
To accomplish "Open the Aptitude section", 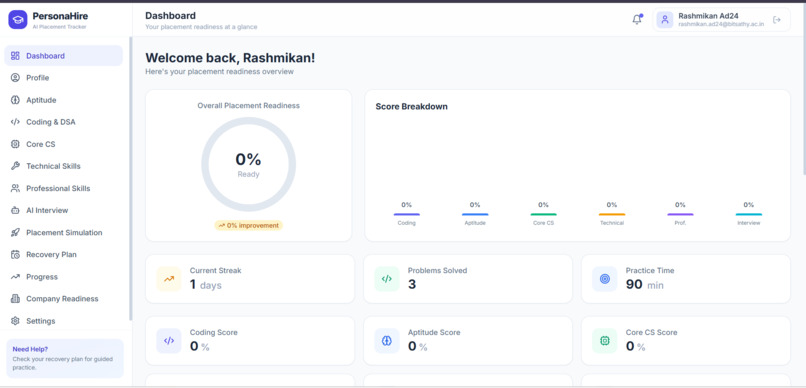I will (x=63, y=100).
